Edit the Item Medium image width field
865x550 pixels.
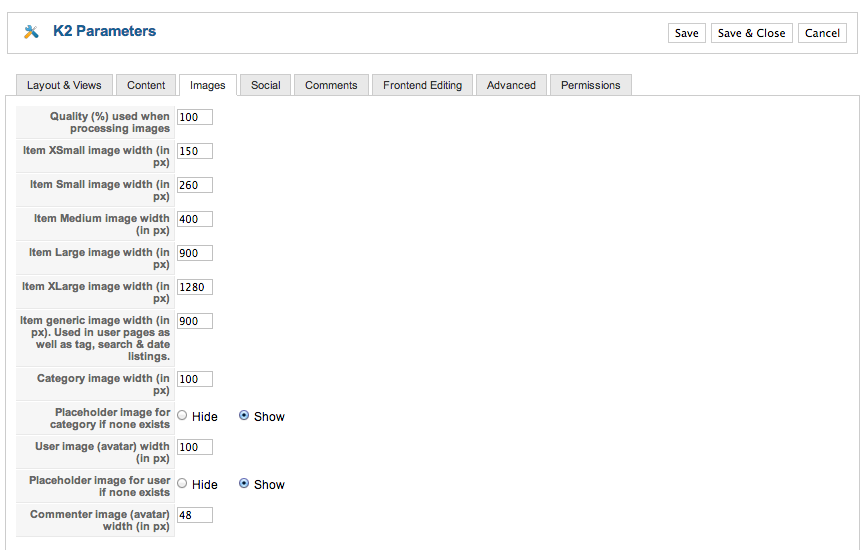pos(195,219)
